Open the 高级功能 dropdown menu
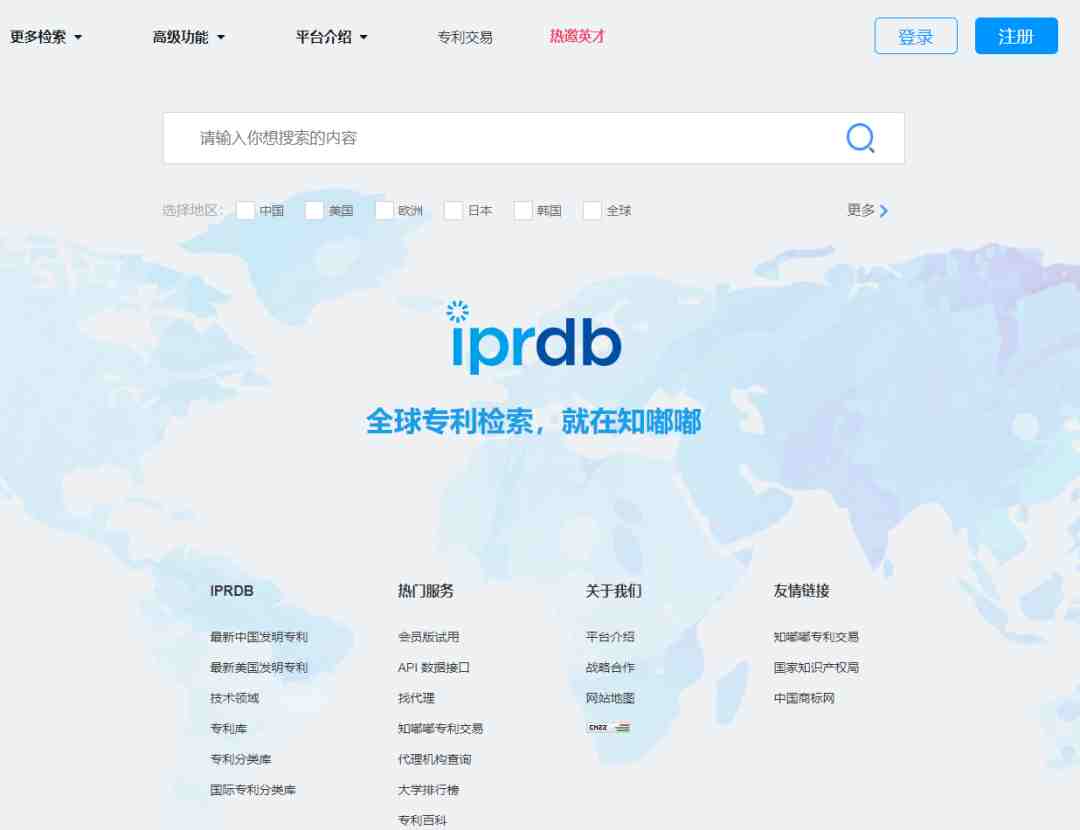Screen dimensions: 1080x830 189,37
